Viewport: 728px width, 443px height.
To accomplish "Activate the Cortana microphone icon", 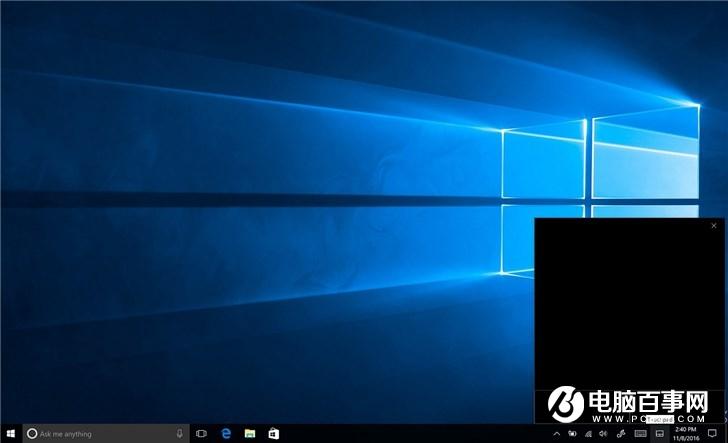I will 180,434.
